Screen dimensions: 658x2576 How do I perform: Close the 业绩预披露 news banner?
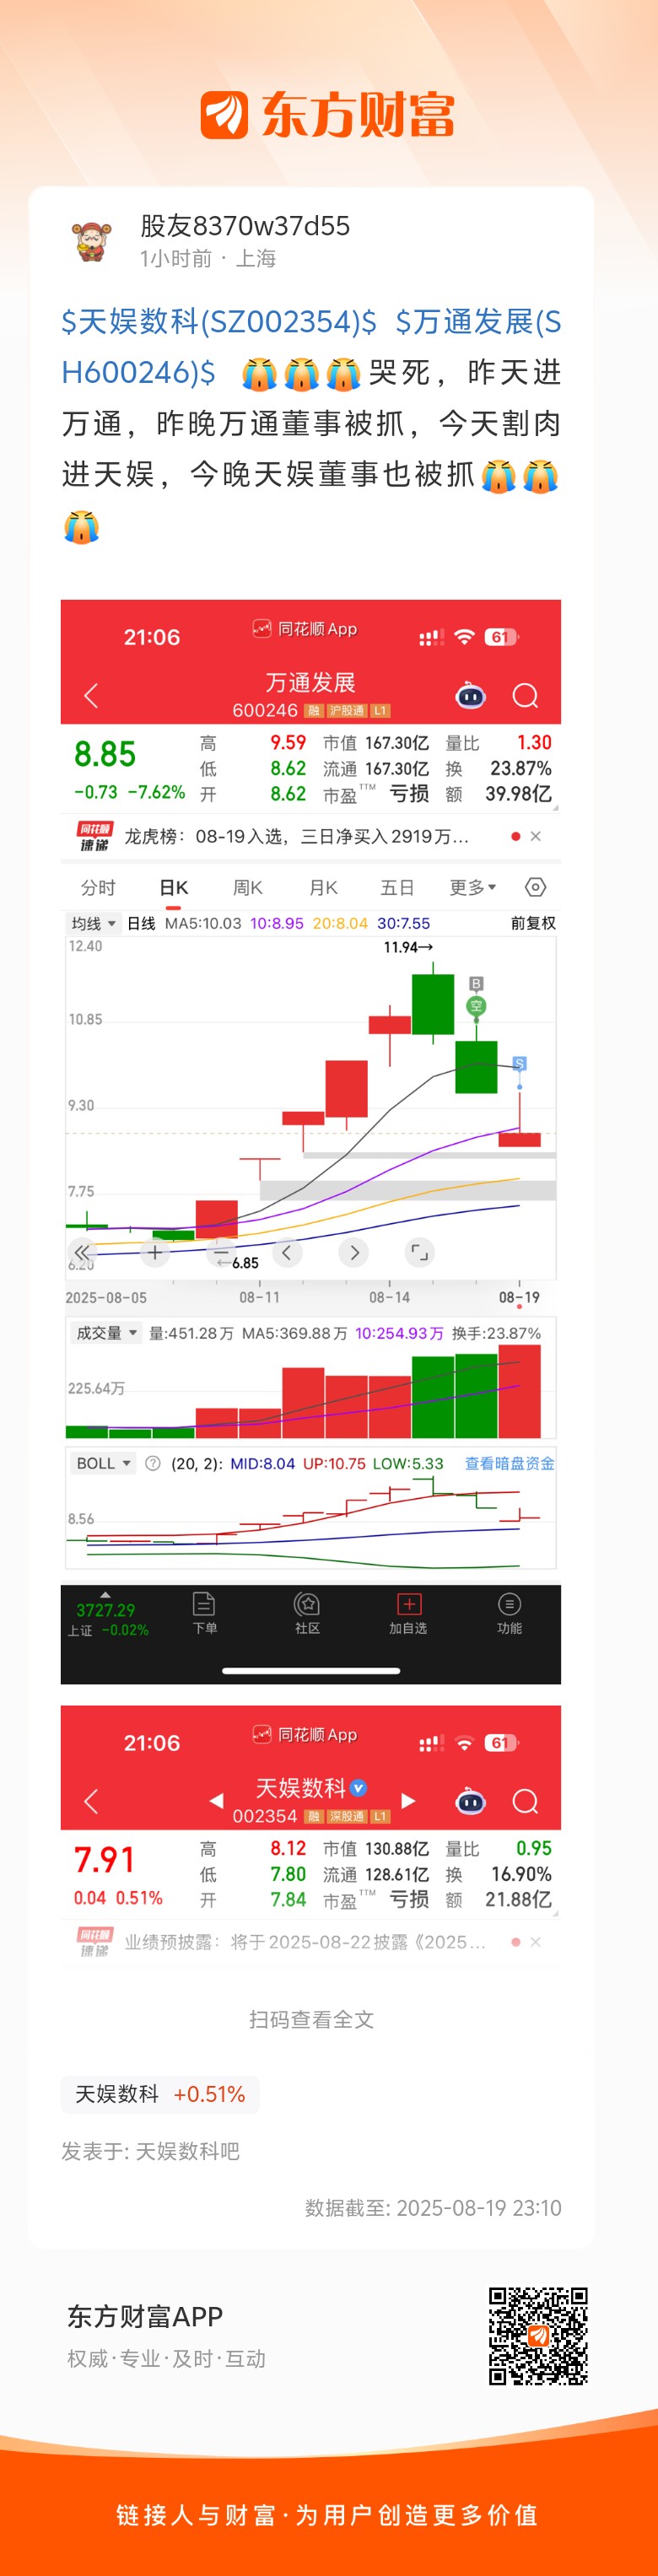pos(535,1941)
